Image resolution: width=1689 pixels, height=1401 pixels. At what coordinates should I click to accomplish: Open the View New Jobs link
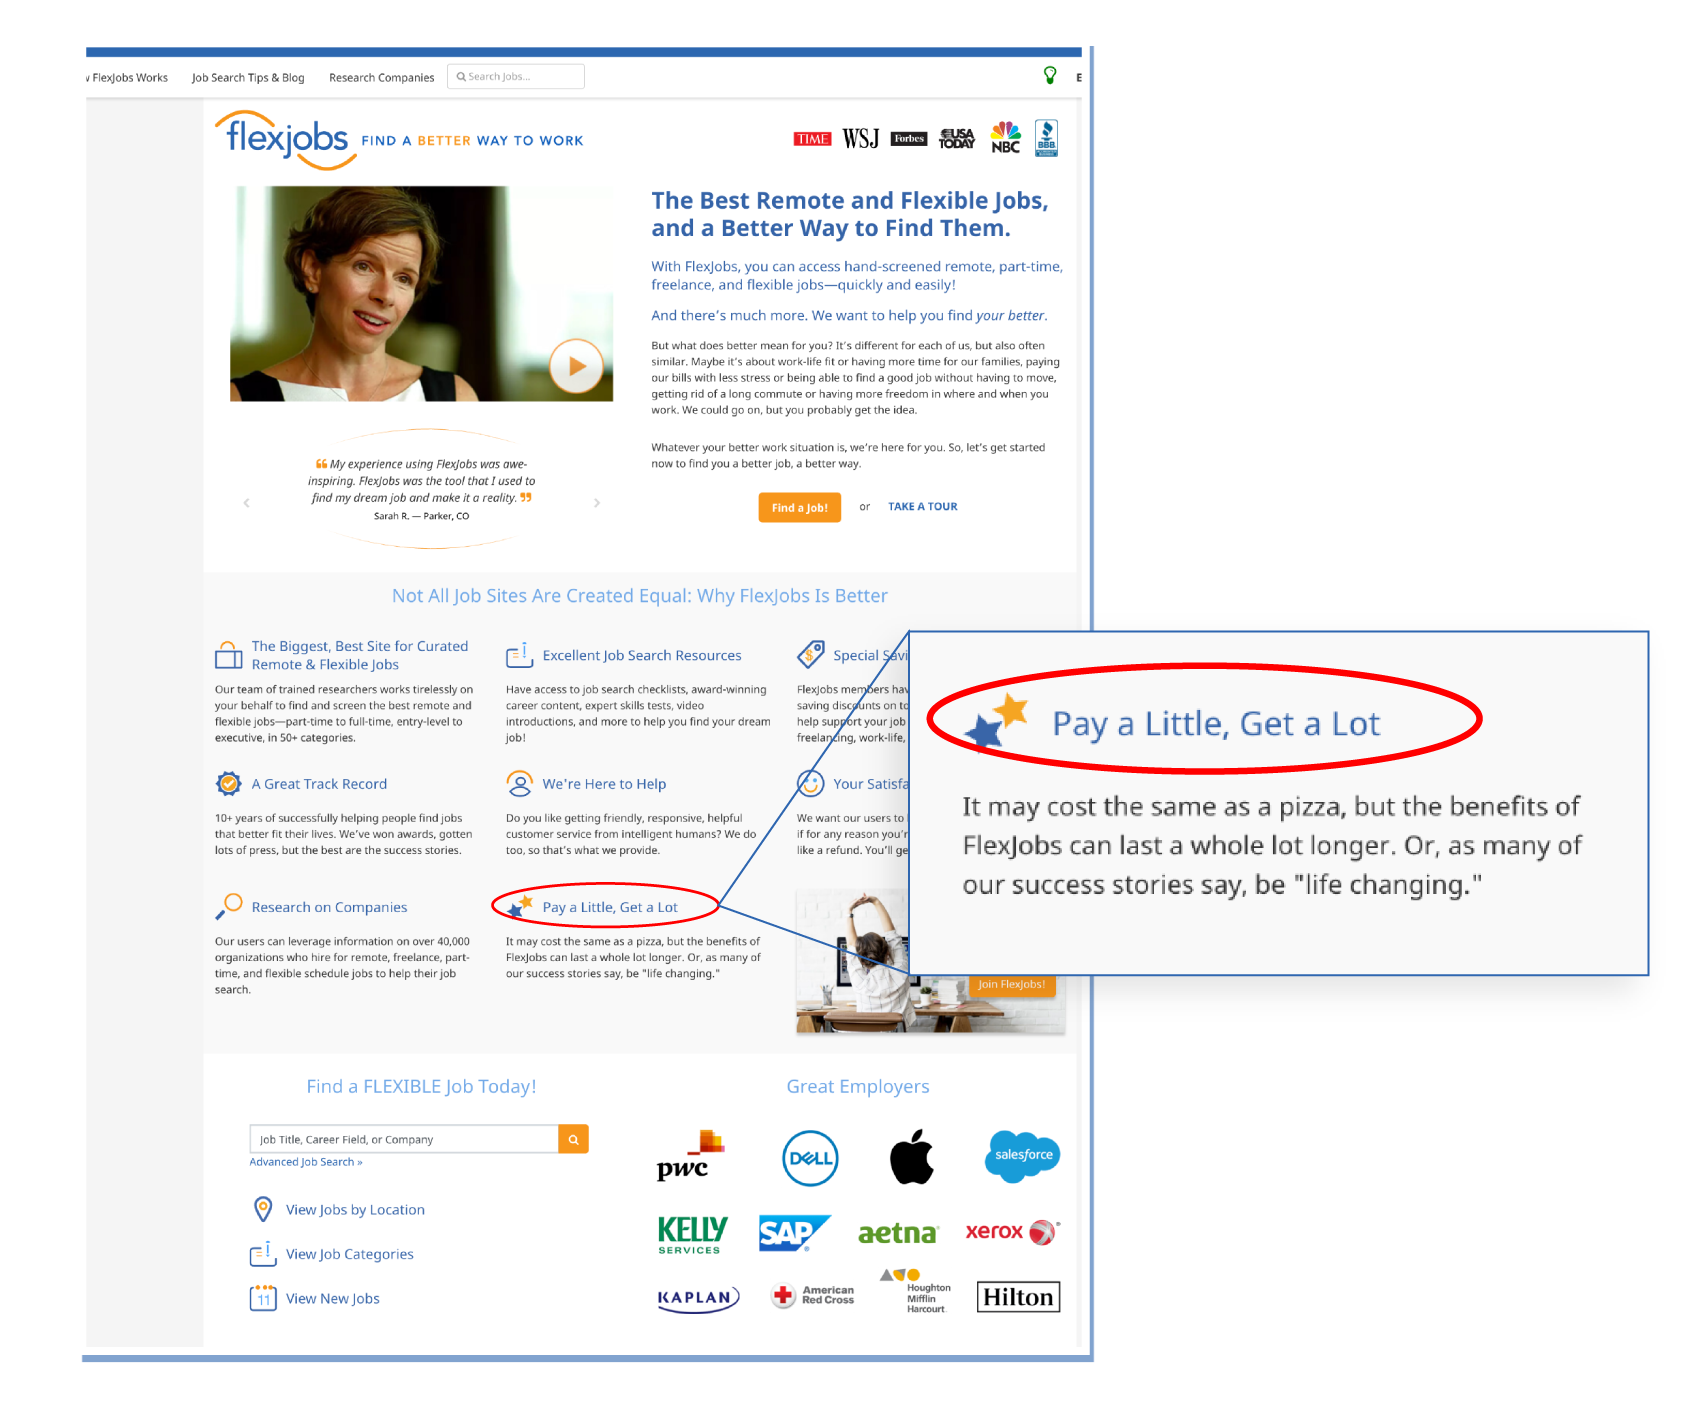tap(332, 1298)
